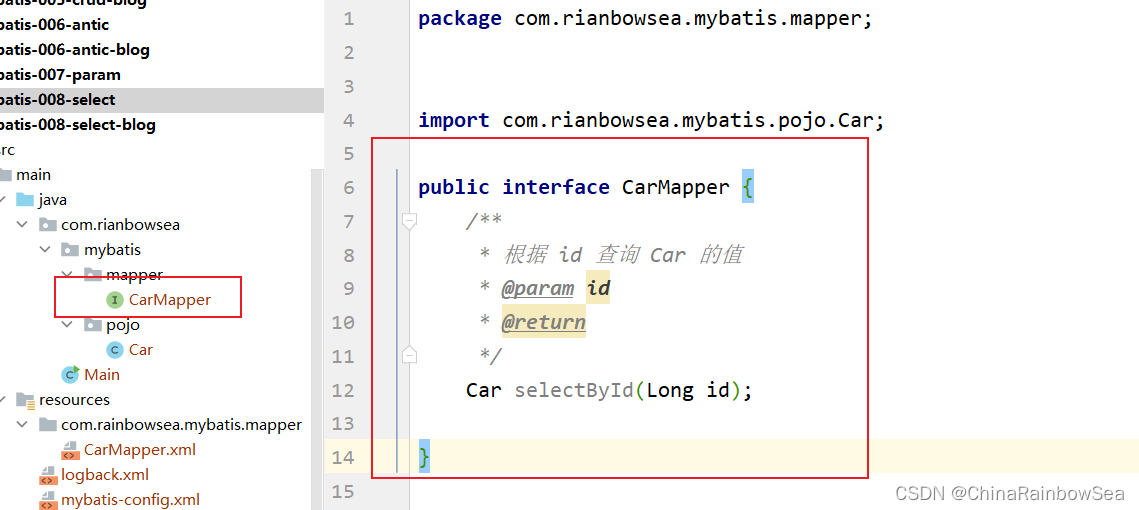Screen dimensions: 1139x510
Task: Click line number 12 in the gutter
Action: 343,391
